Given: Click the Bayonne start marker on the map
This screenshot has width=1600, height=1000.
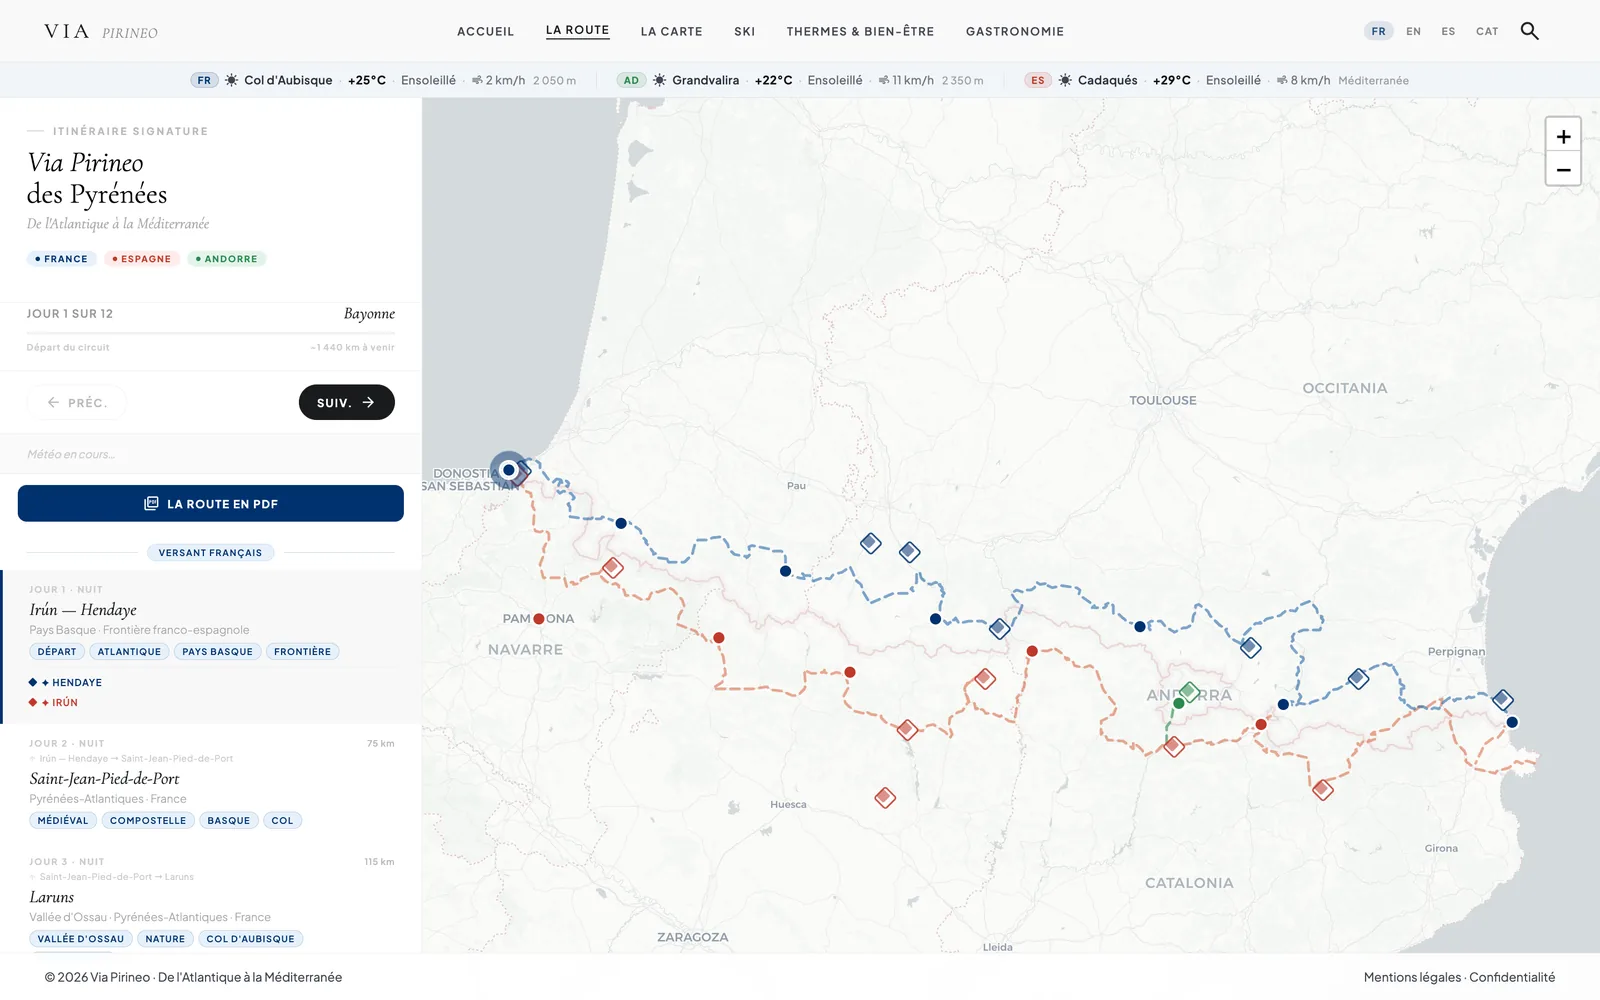Looking at the screenshot, I should pyautogui.click(x=509, y=470).
